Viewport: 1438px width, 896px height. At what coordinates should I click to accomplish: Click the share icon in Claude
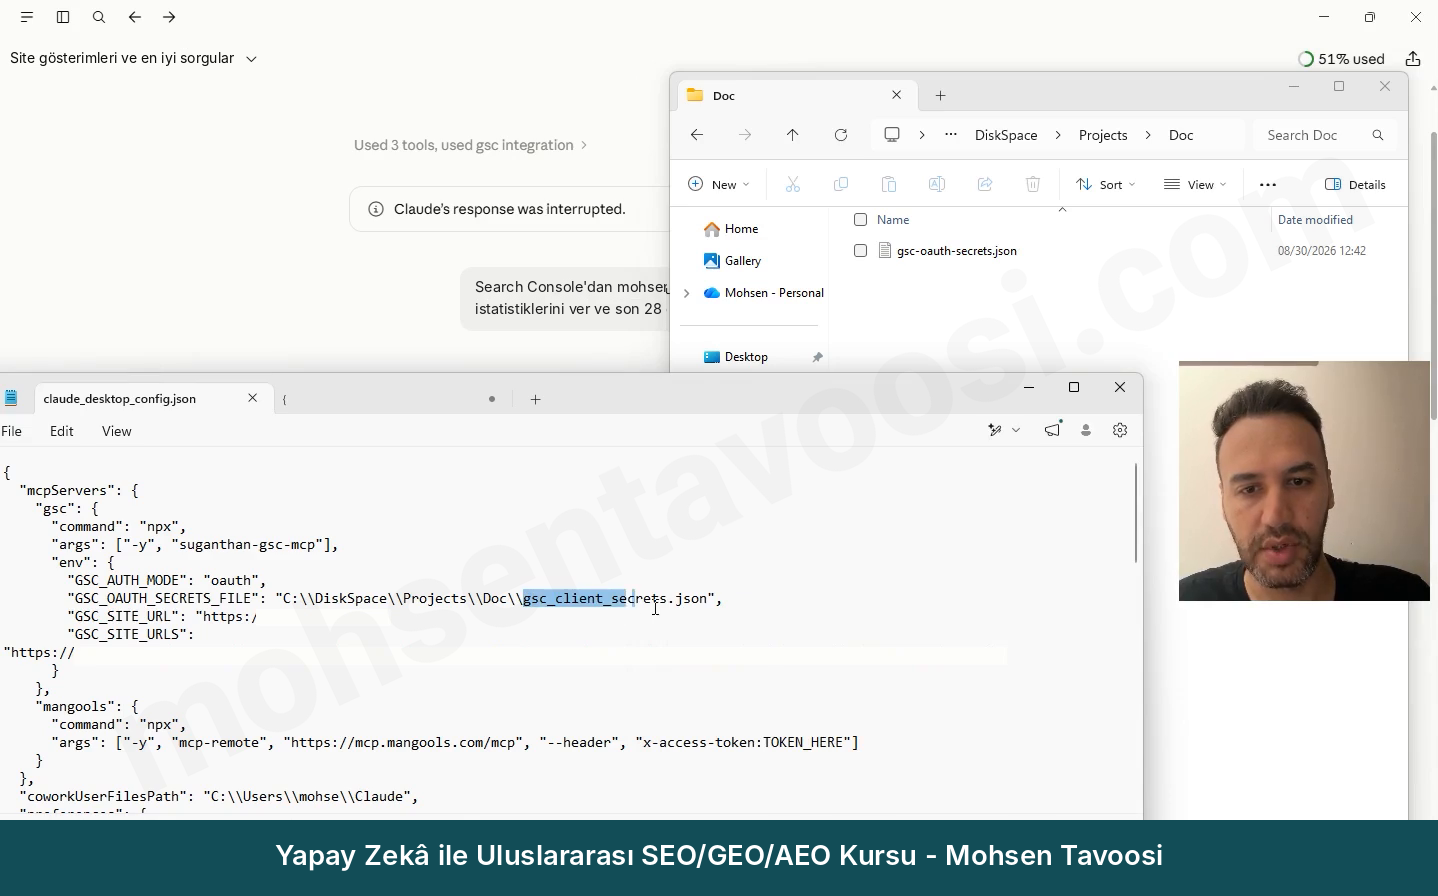(x=1413, y=59)
